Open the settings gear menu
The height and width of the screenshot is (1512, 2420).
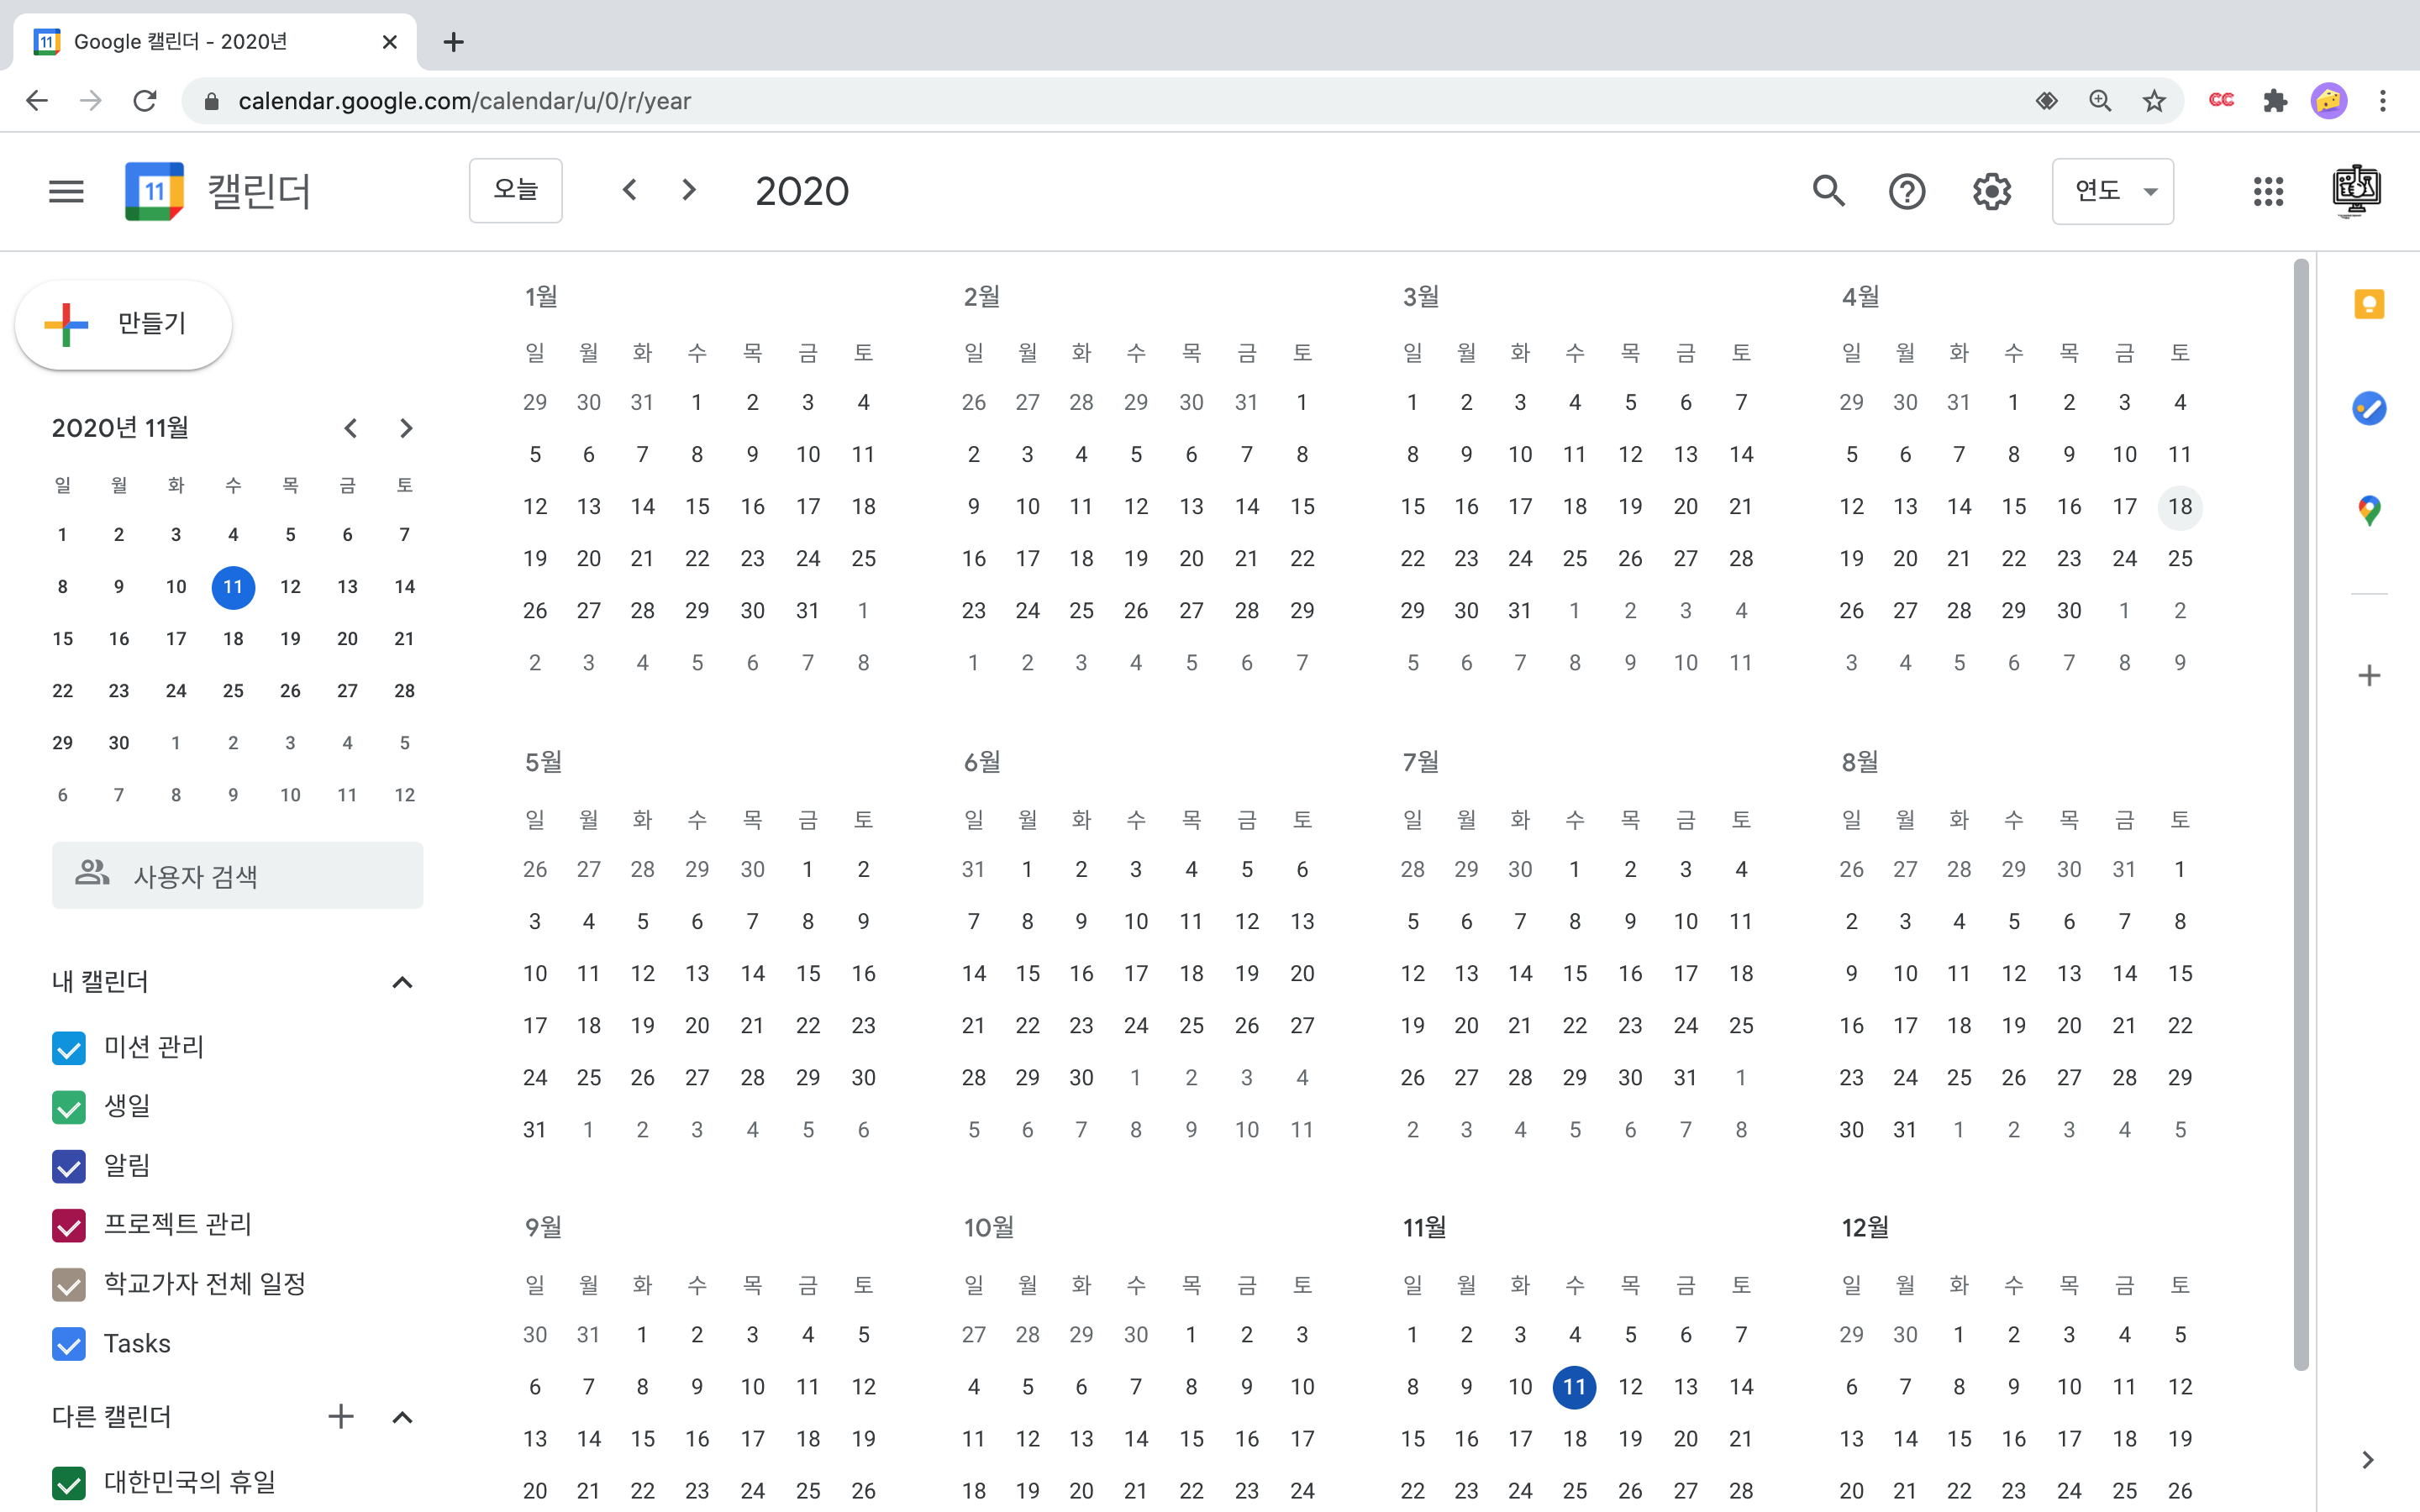coord(1991,191)
